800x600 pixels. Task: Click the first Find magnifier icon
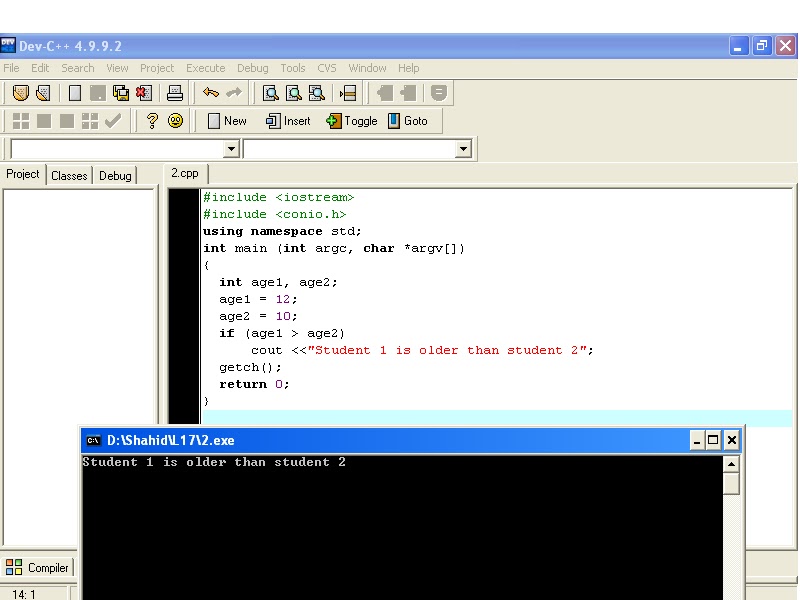point(270,93)
